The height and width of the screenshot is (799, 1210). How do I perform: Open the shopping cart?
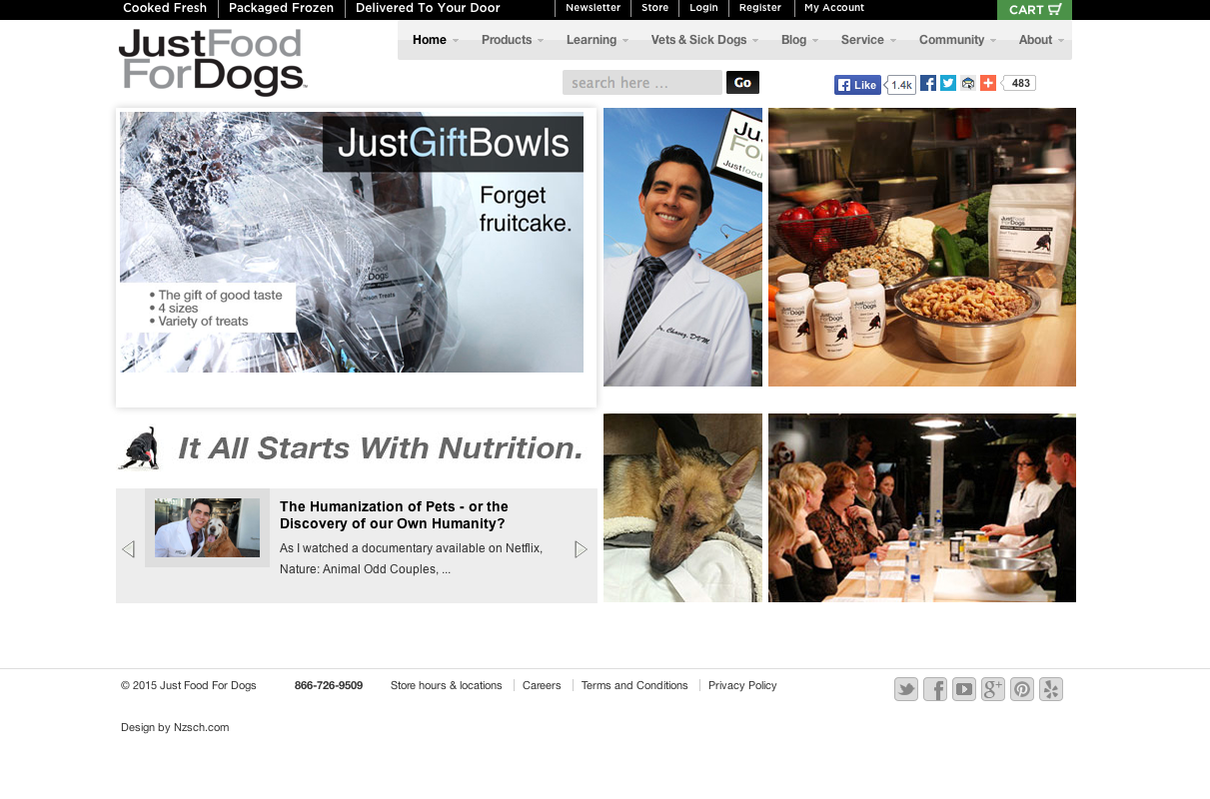(x=1034, y=10)
